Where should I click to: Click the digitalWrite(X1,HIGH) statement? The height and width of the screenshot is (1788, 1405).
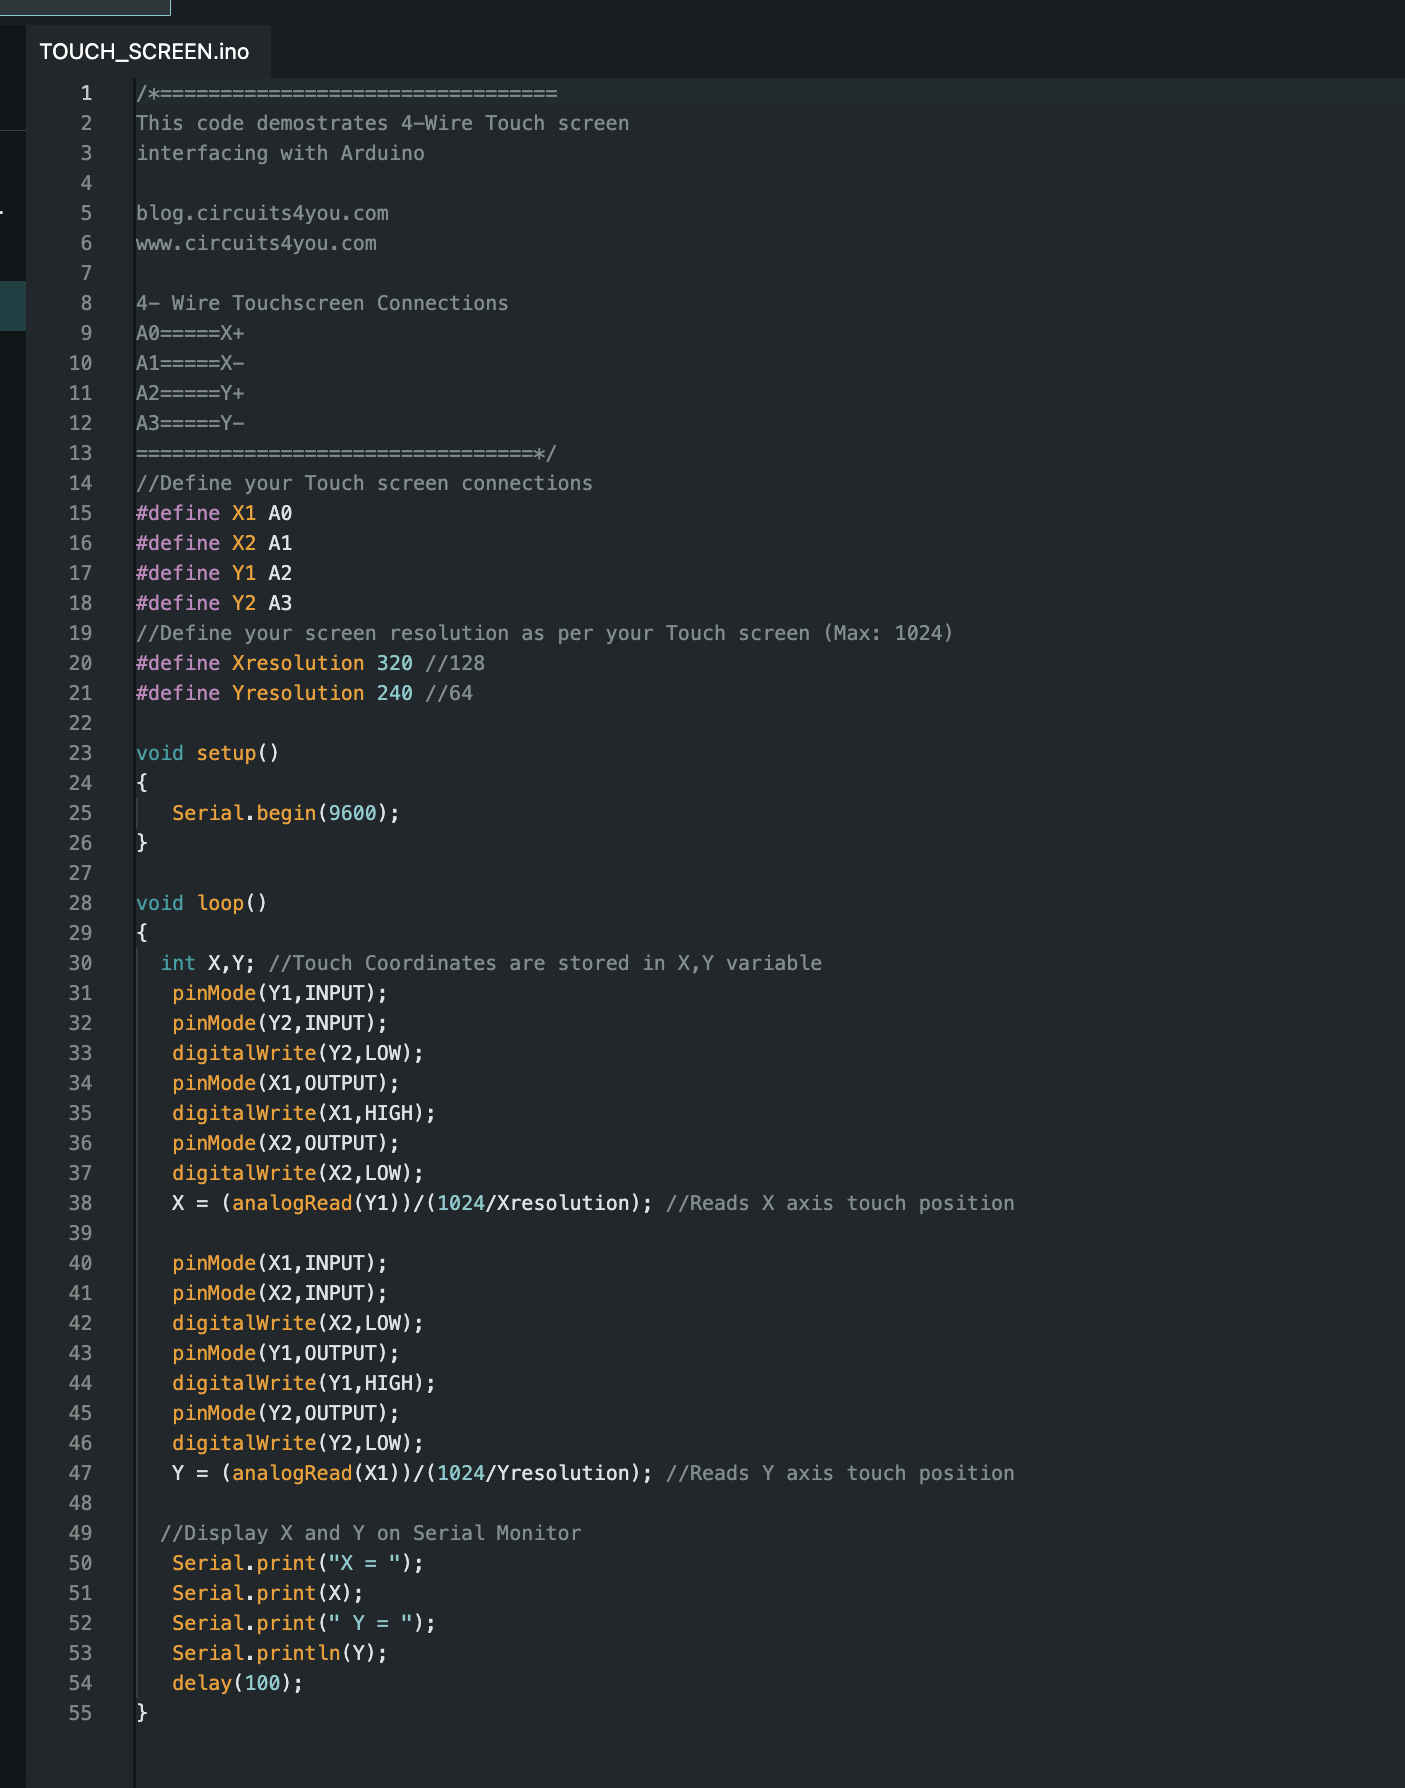click(303, 1113)
